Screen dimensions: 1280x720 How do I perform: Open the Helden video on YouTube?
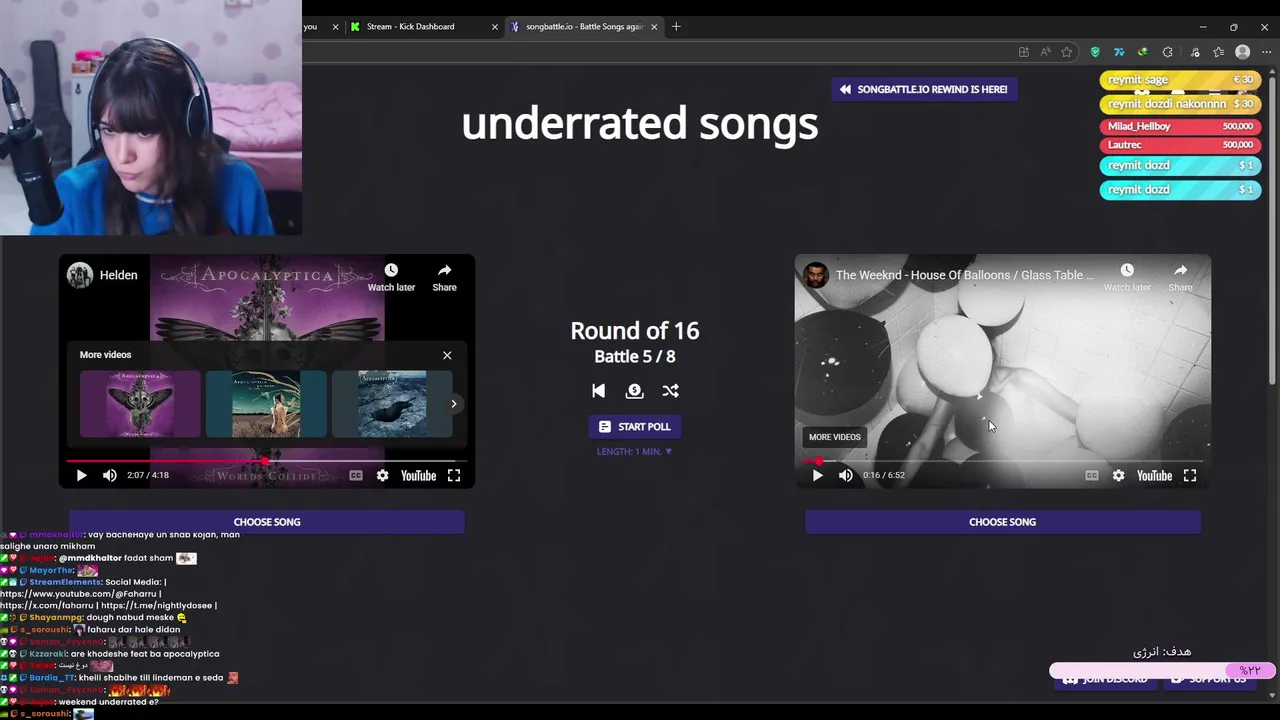click(x=418, y=476)
